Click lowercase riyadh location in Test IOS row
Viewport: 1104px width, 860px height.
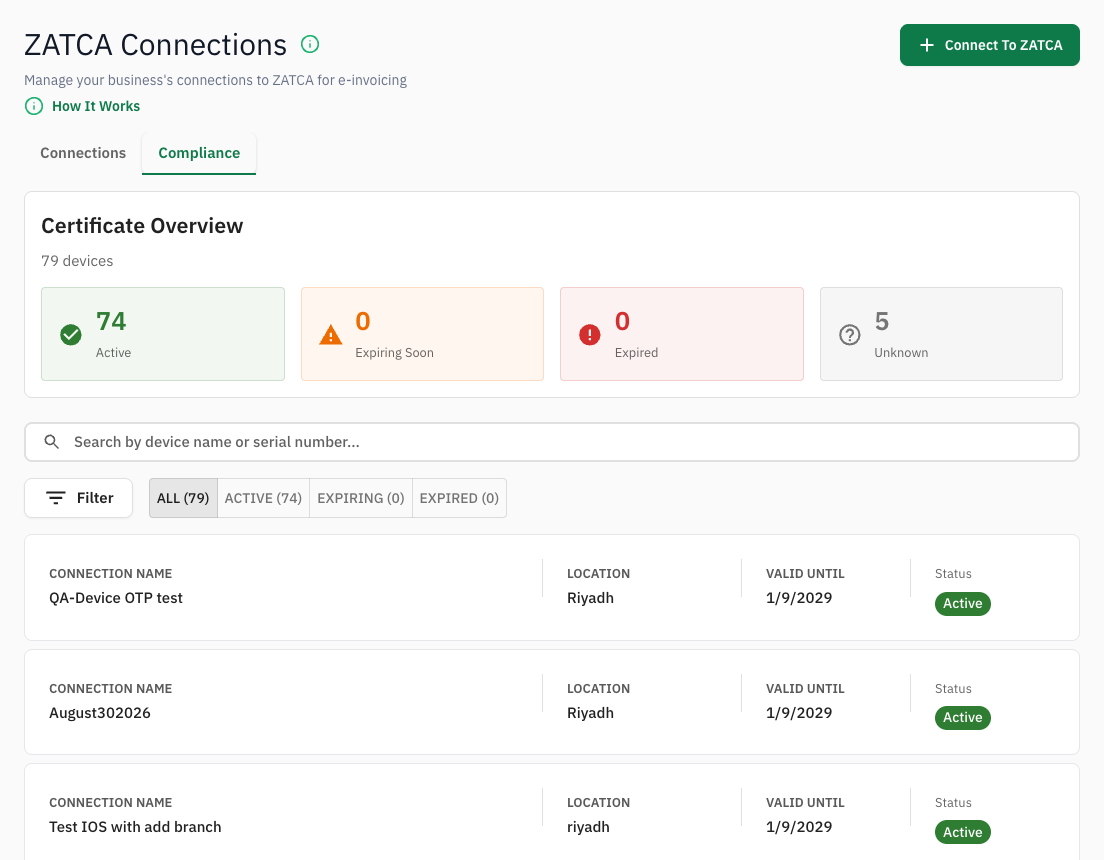tap(588, 827)
